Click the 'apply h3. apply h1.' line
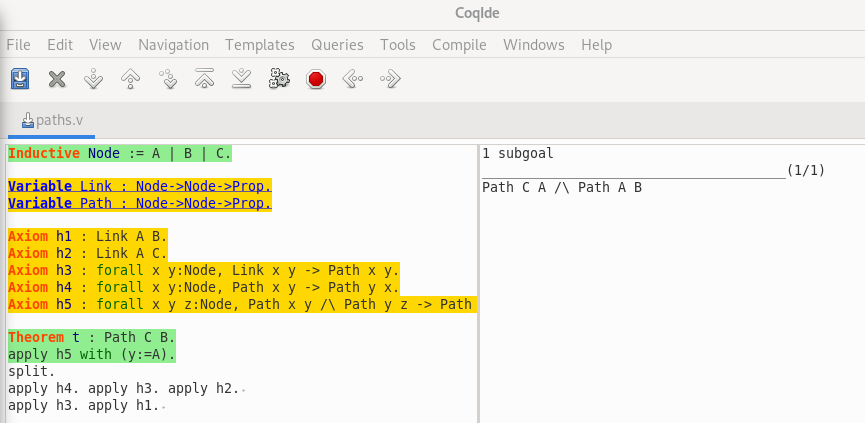This screenshot has width=865, height=423. [x=84, y=405]
